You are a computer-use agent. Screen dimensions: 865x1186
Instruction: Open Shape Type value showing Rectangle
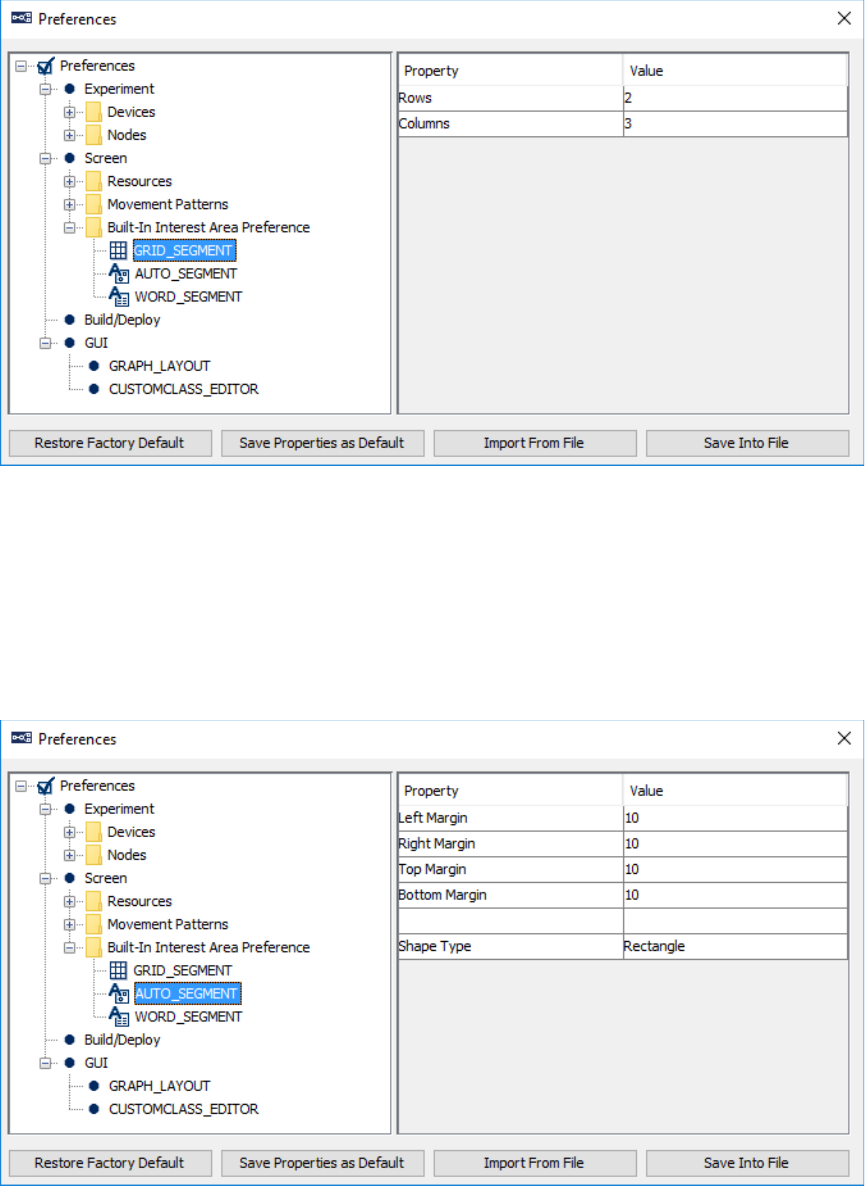(735, 946)
